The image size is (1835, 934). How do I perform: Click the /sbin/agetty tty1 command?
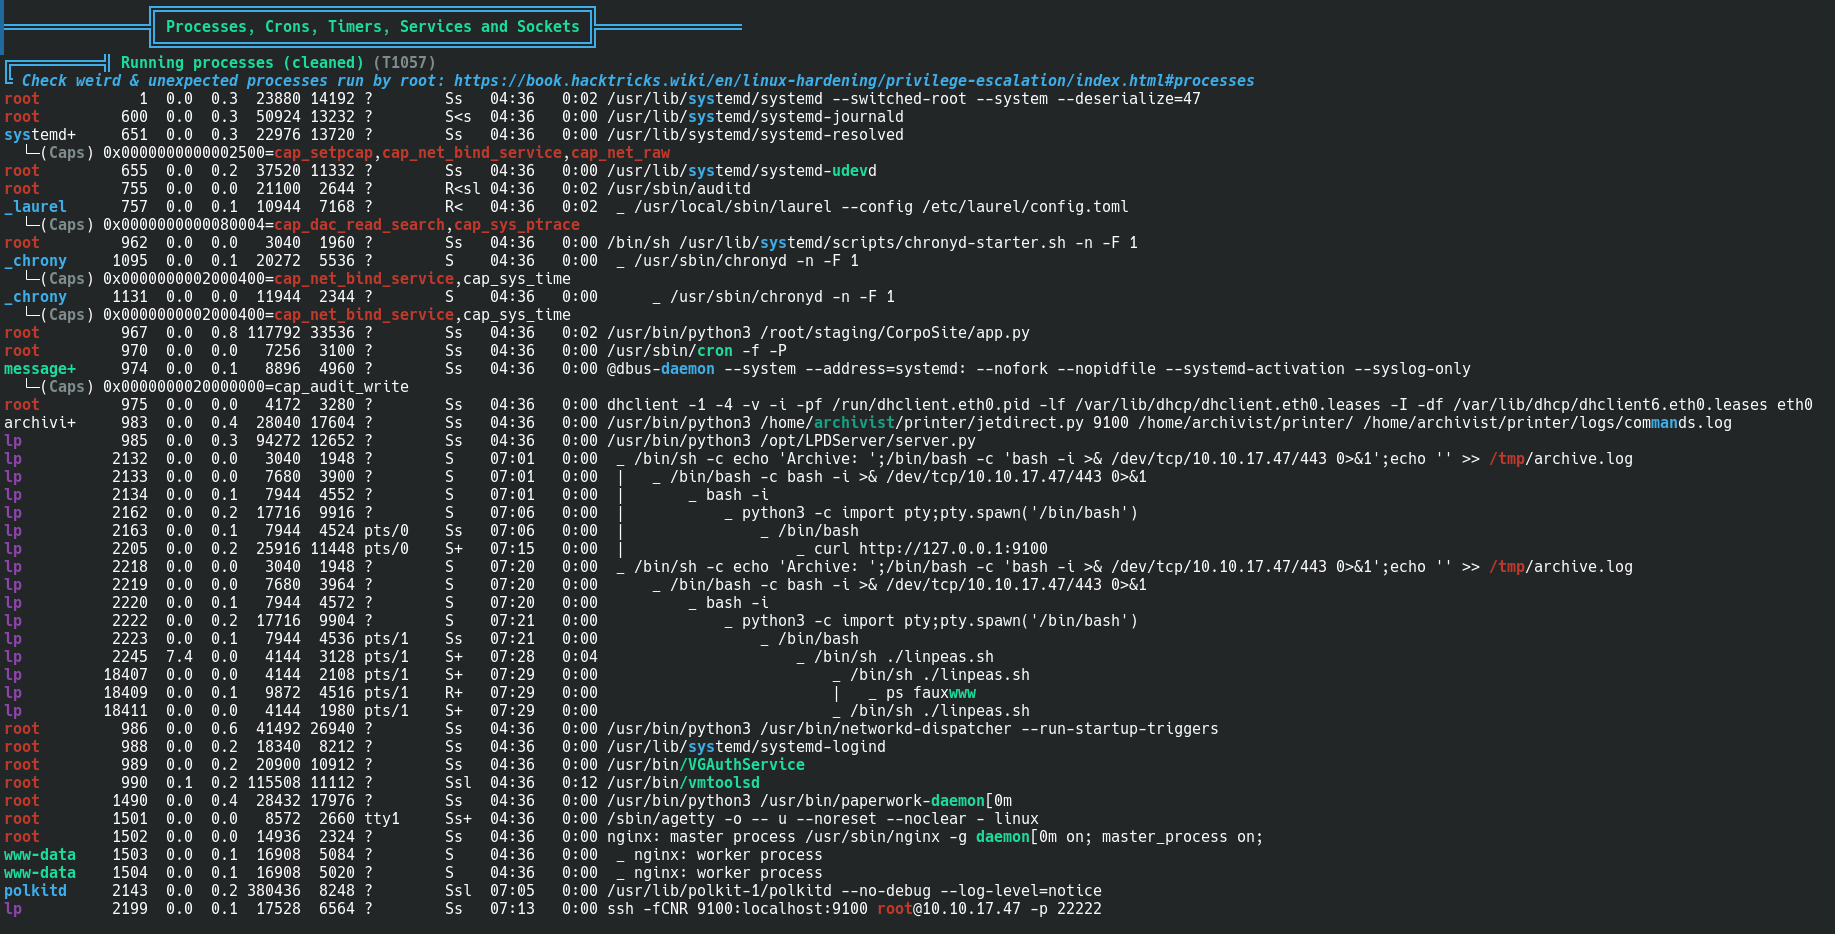[823, 819]
